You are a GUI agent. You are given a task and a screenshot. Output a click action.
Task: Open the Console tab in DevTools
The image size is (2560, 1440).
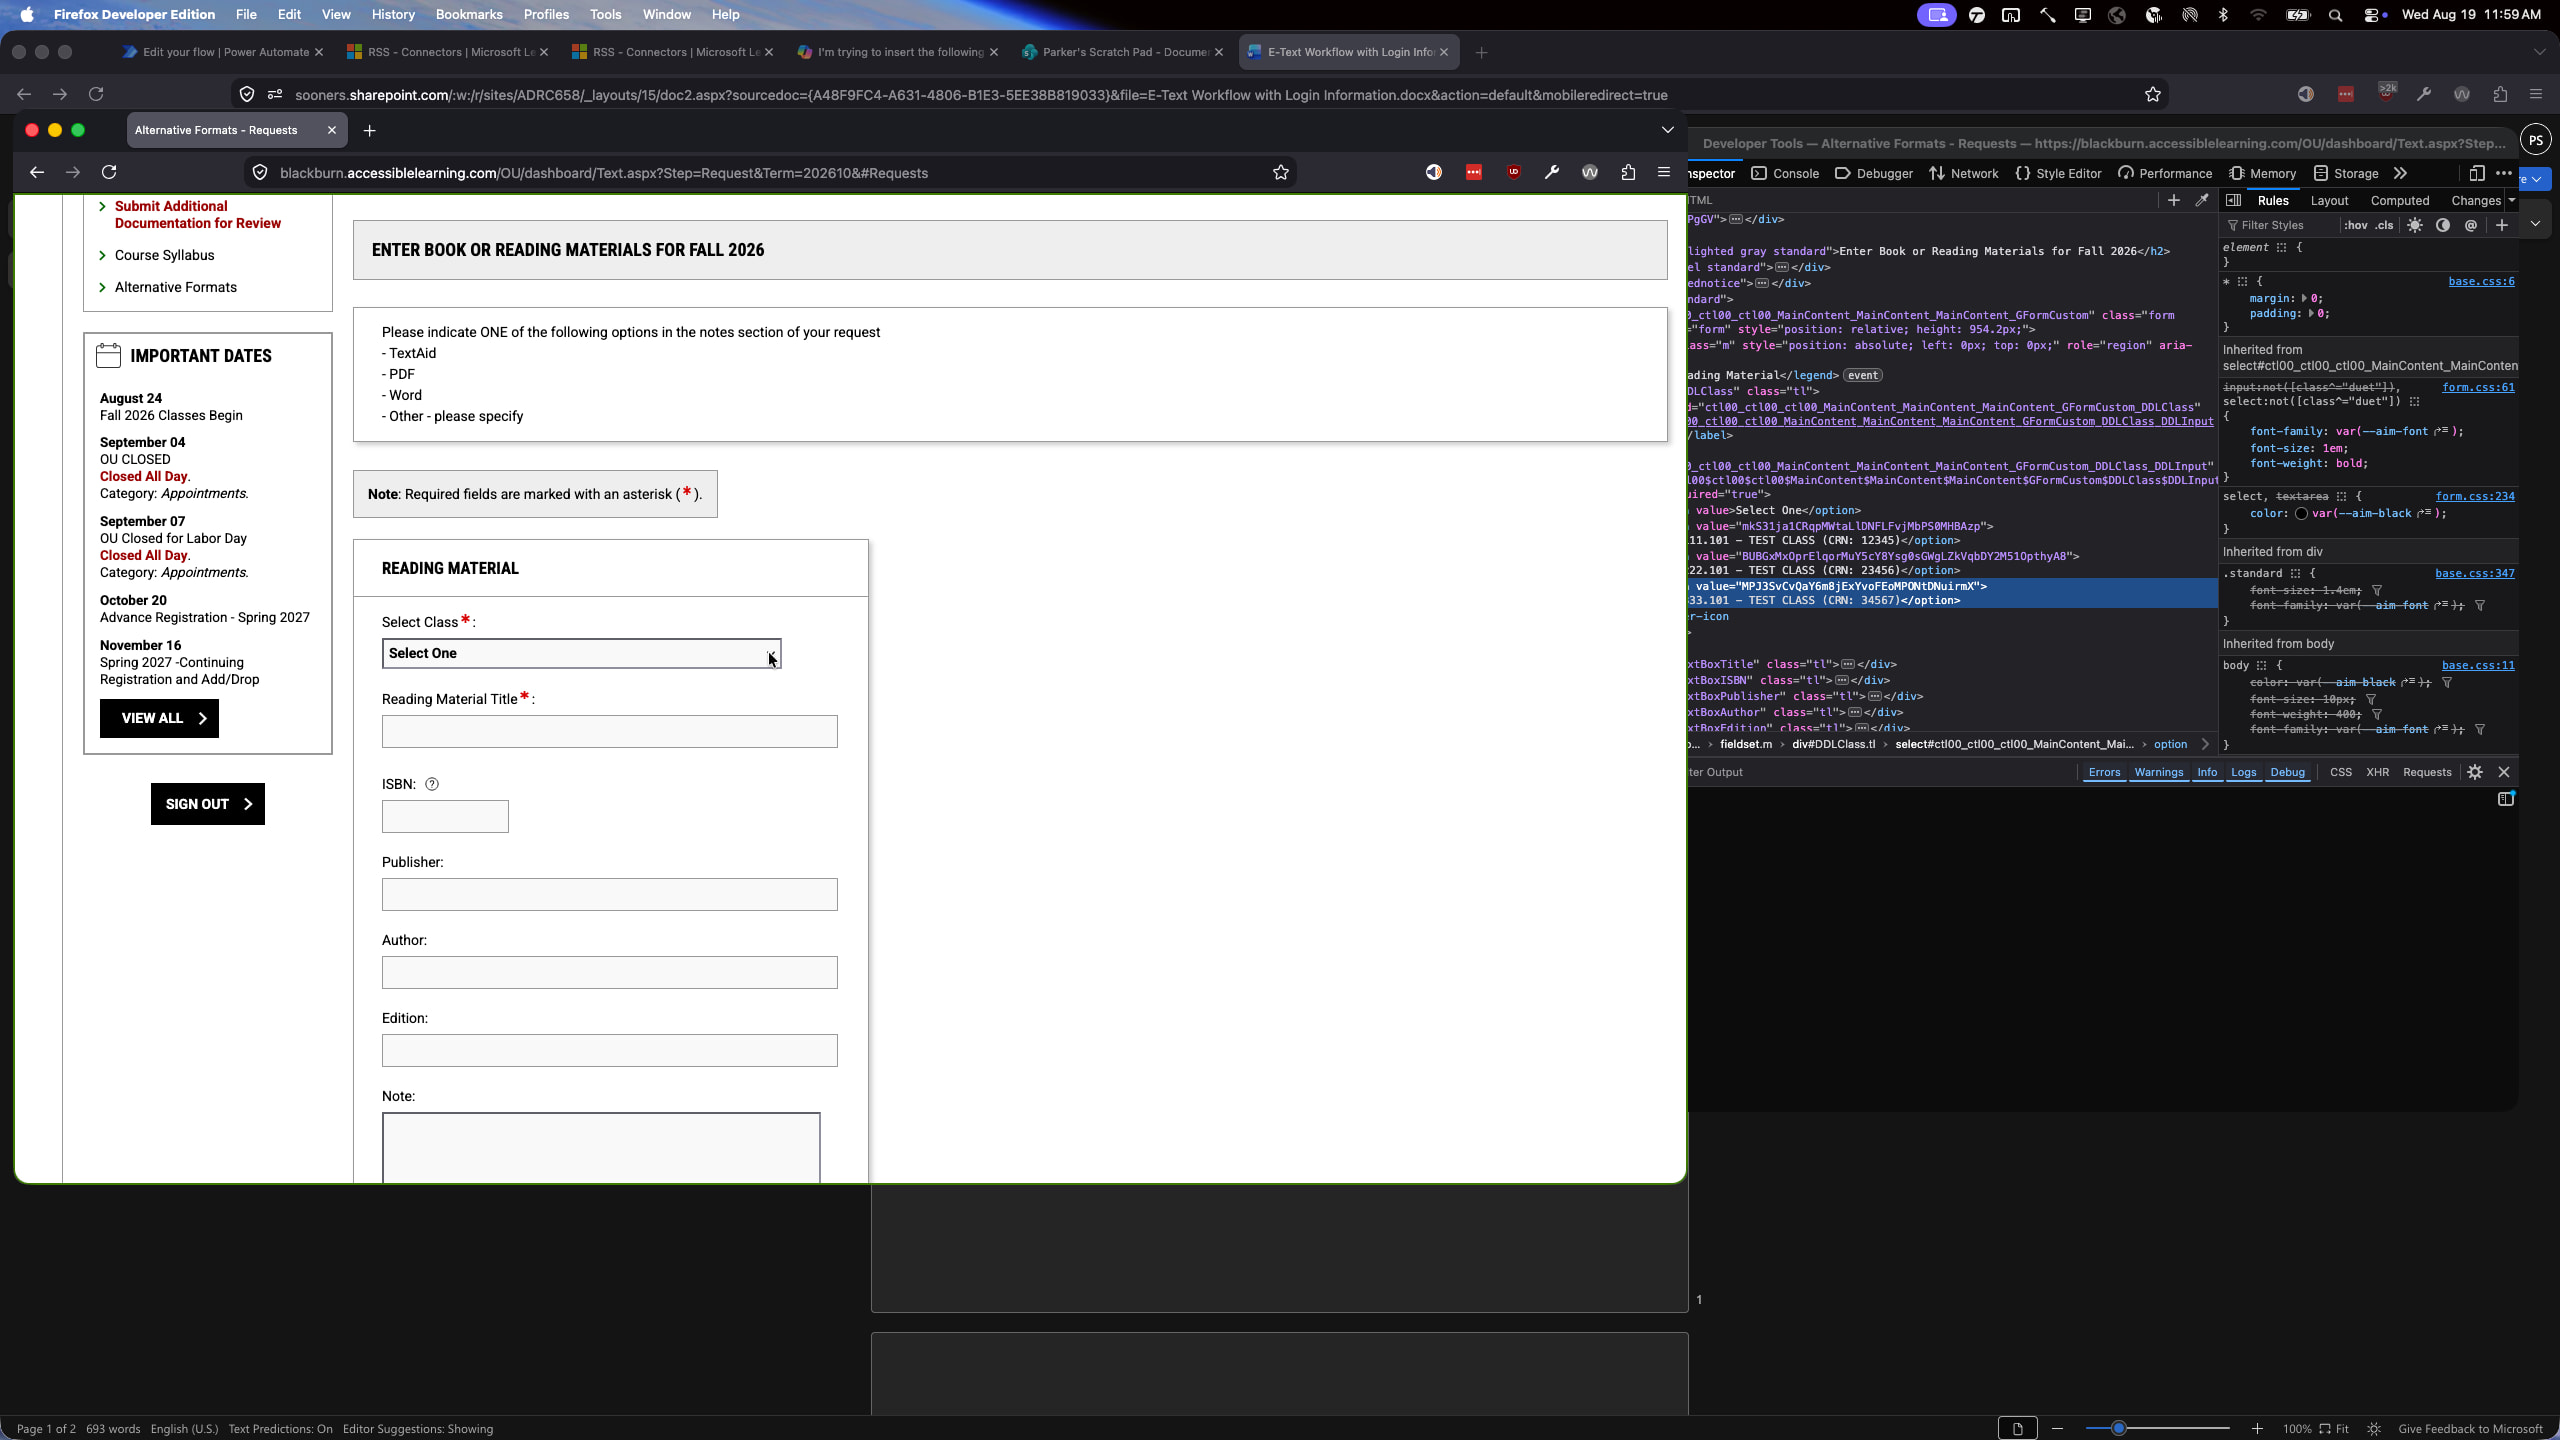(1785, 173)
